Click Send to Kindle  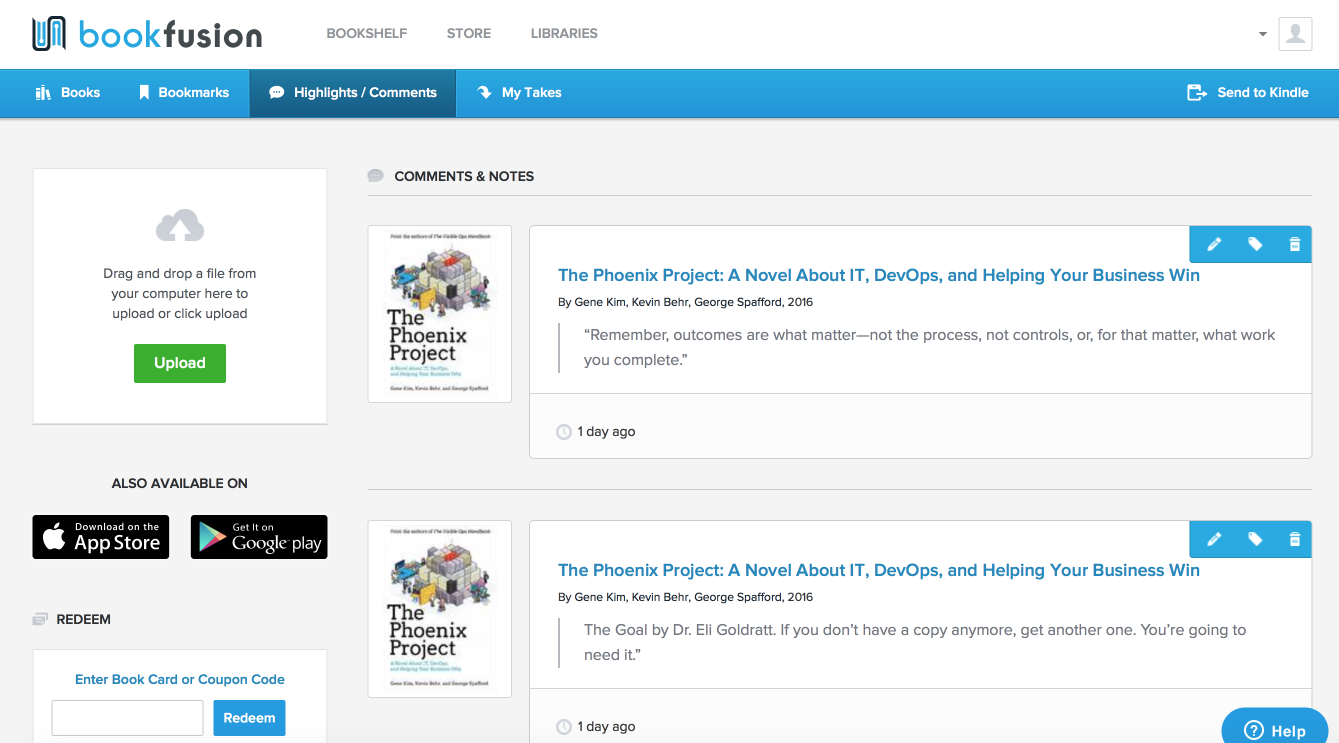pyautogui.click(x=1247, y=93)
